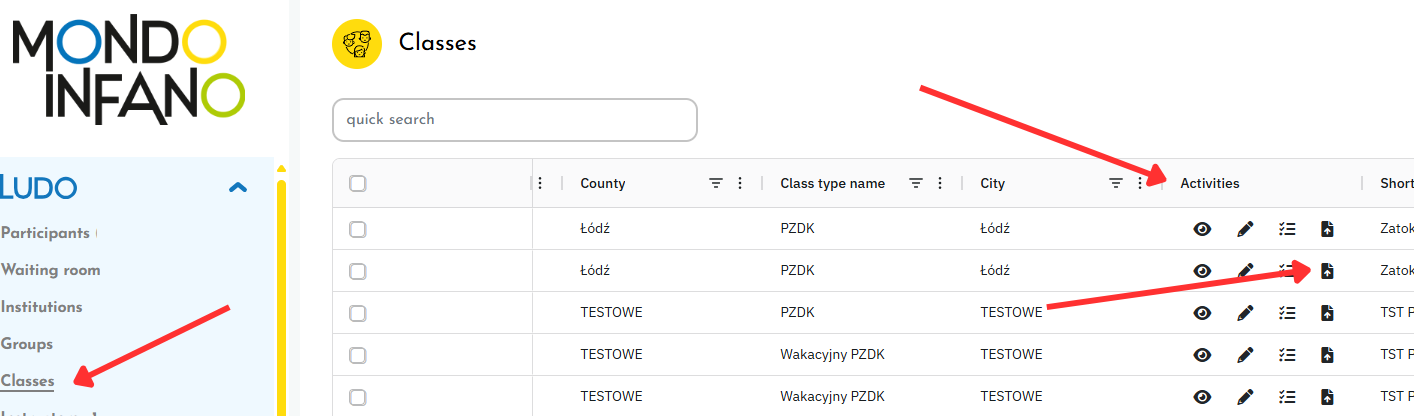1414x416 pixels.
Task: Click the file upload icon in second row
Action: tap(1327, 271)
